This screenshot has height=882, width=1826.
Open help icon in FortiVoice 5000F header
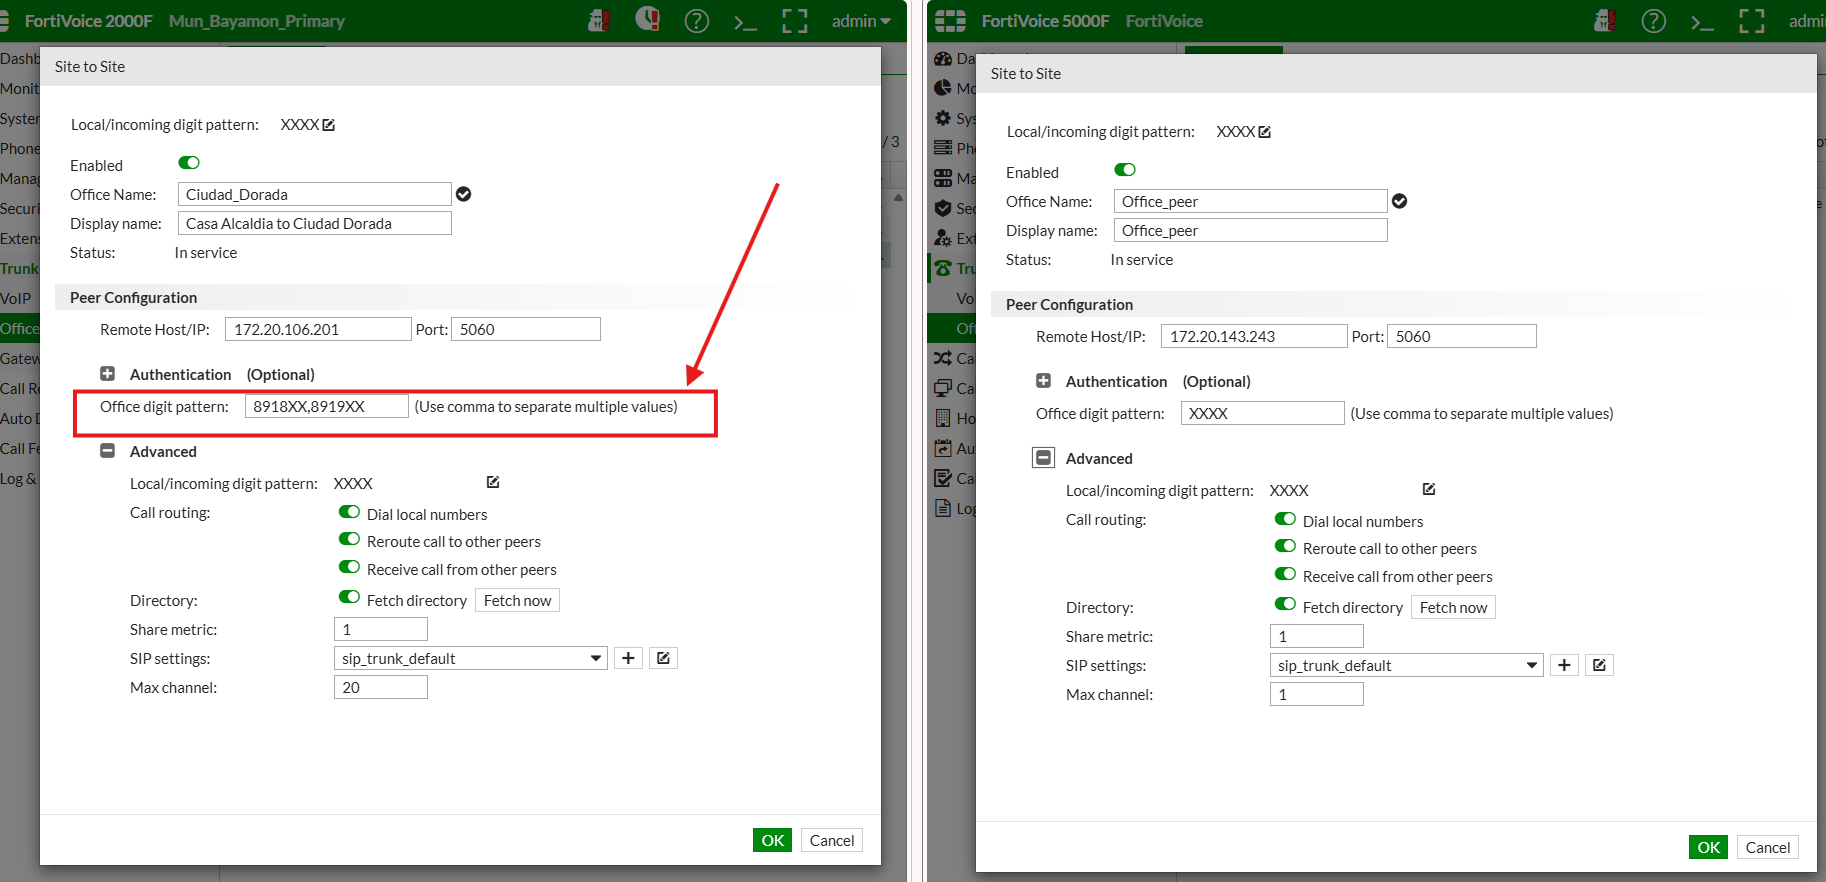point(1653,21)
